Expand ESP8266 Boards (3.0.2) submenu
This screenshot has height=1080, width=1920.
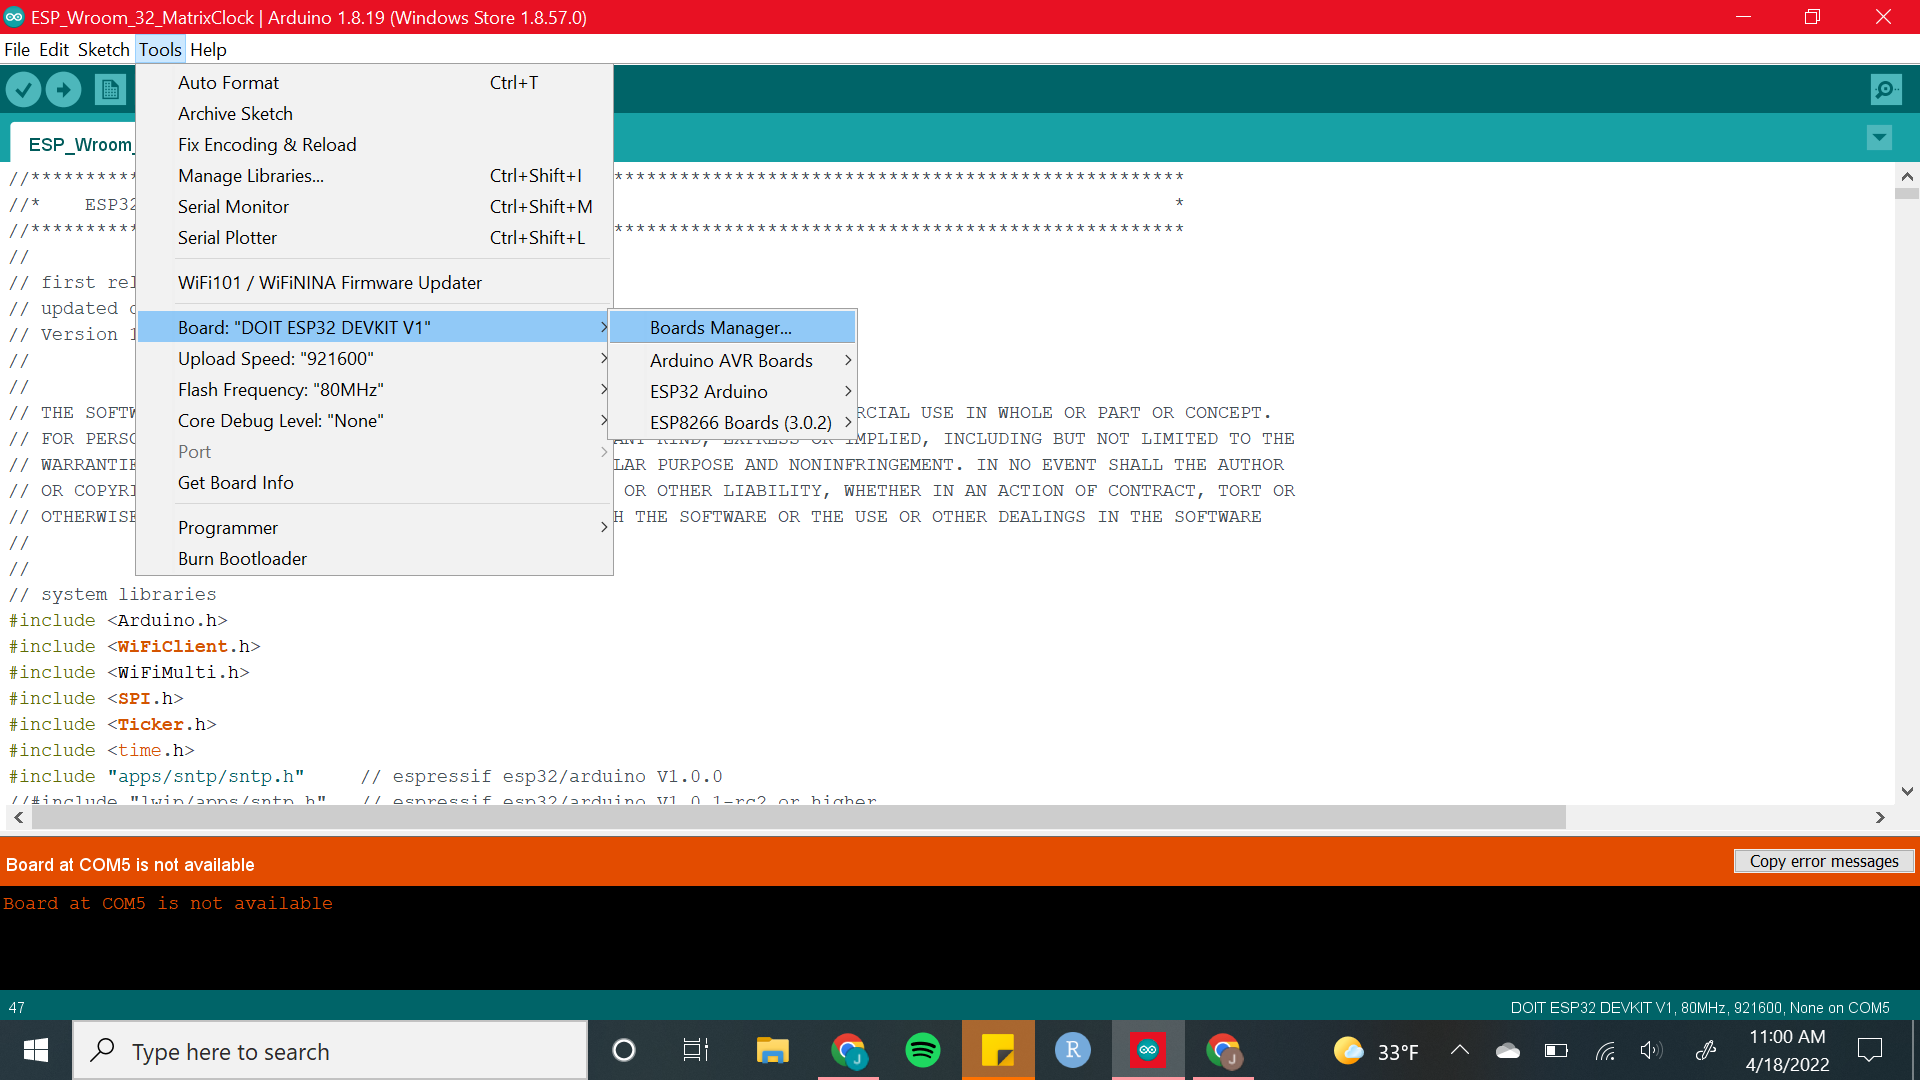(732, 423)
